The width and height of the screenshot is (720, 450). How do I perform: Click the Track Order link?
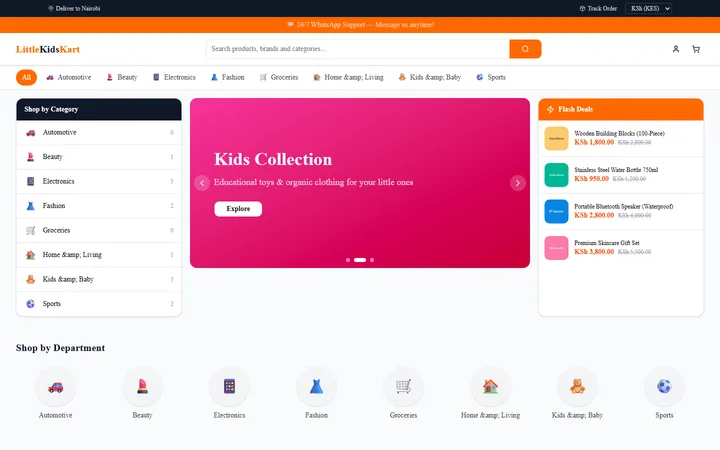coord(598,8)
